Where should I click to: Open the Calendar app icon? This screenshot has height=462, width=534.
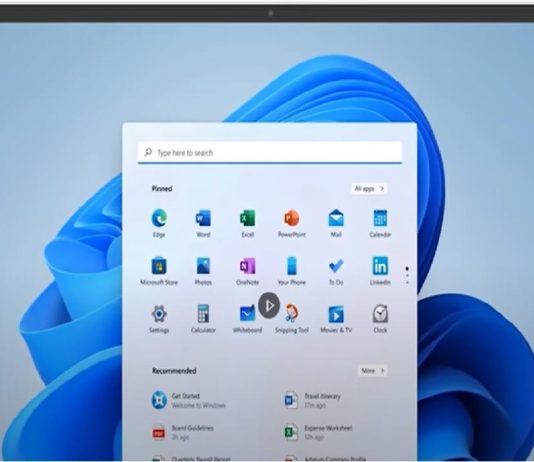pyautogui.click(x=380, y=218)
